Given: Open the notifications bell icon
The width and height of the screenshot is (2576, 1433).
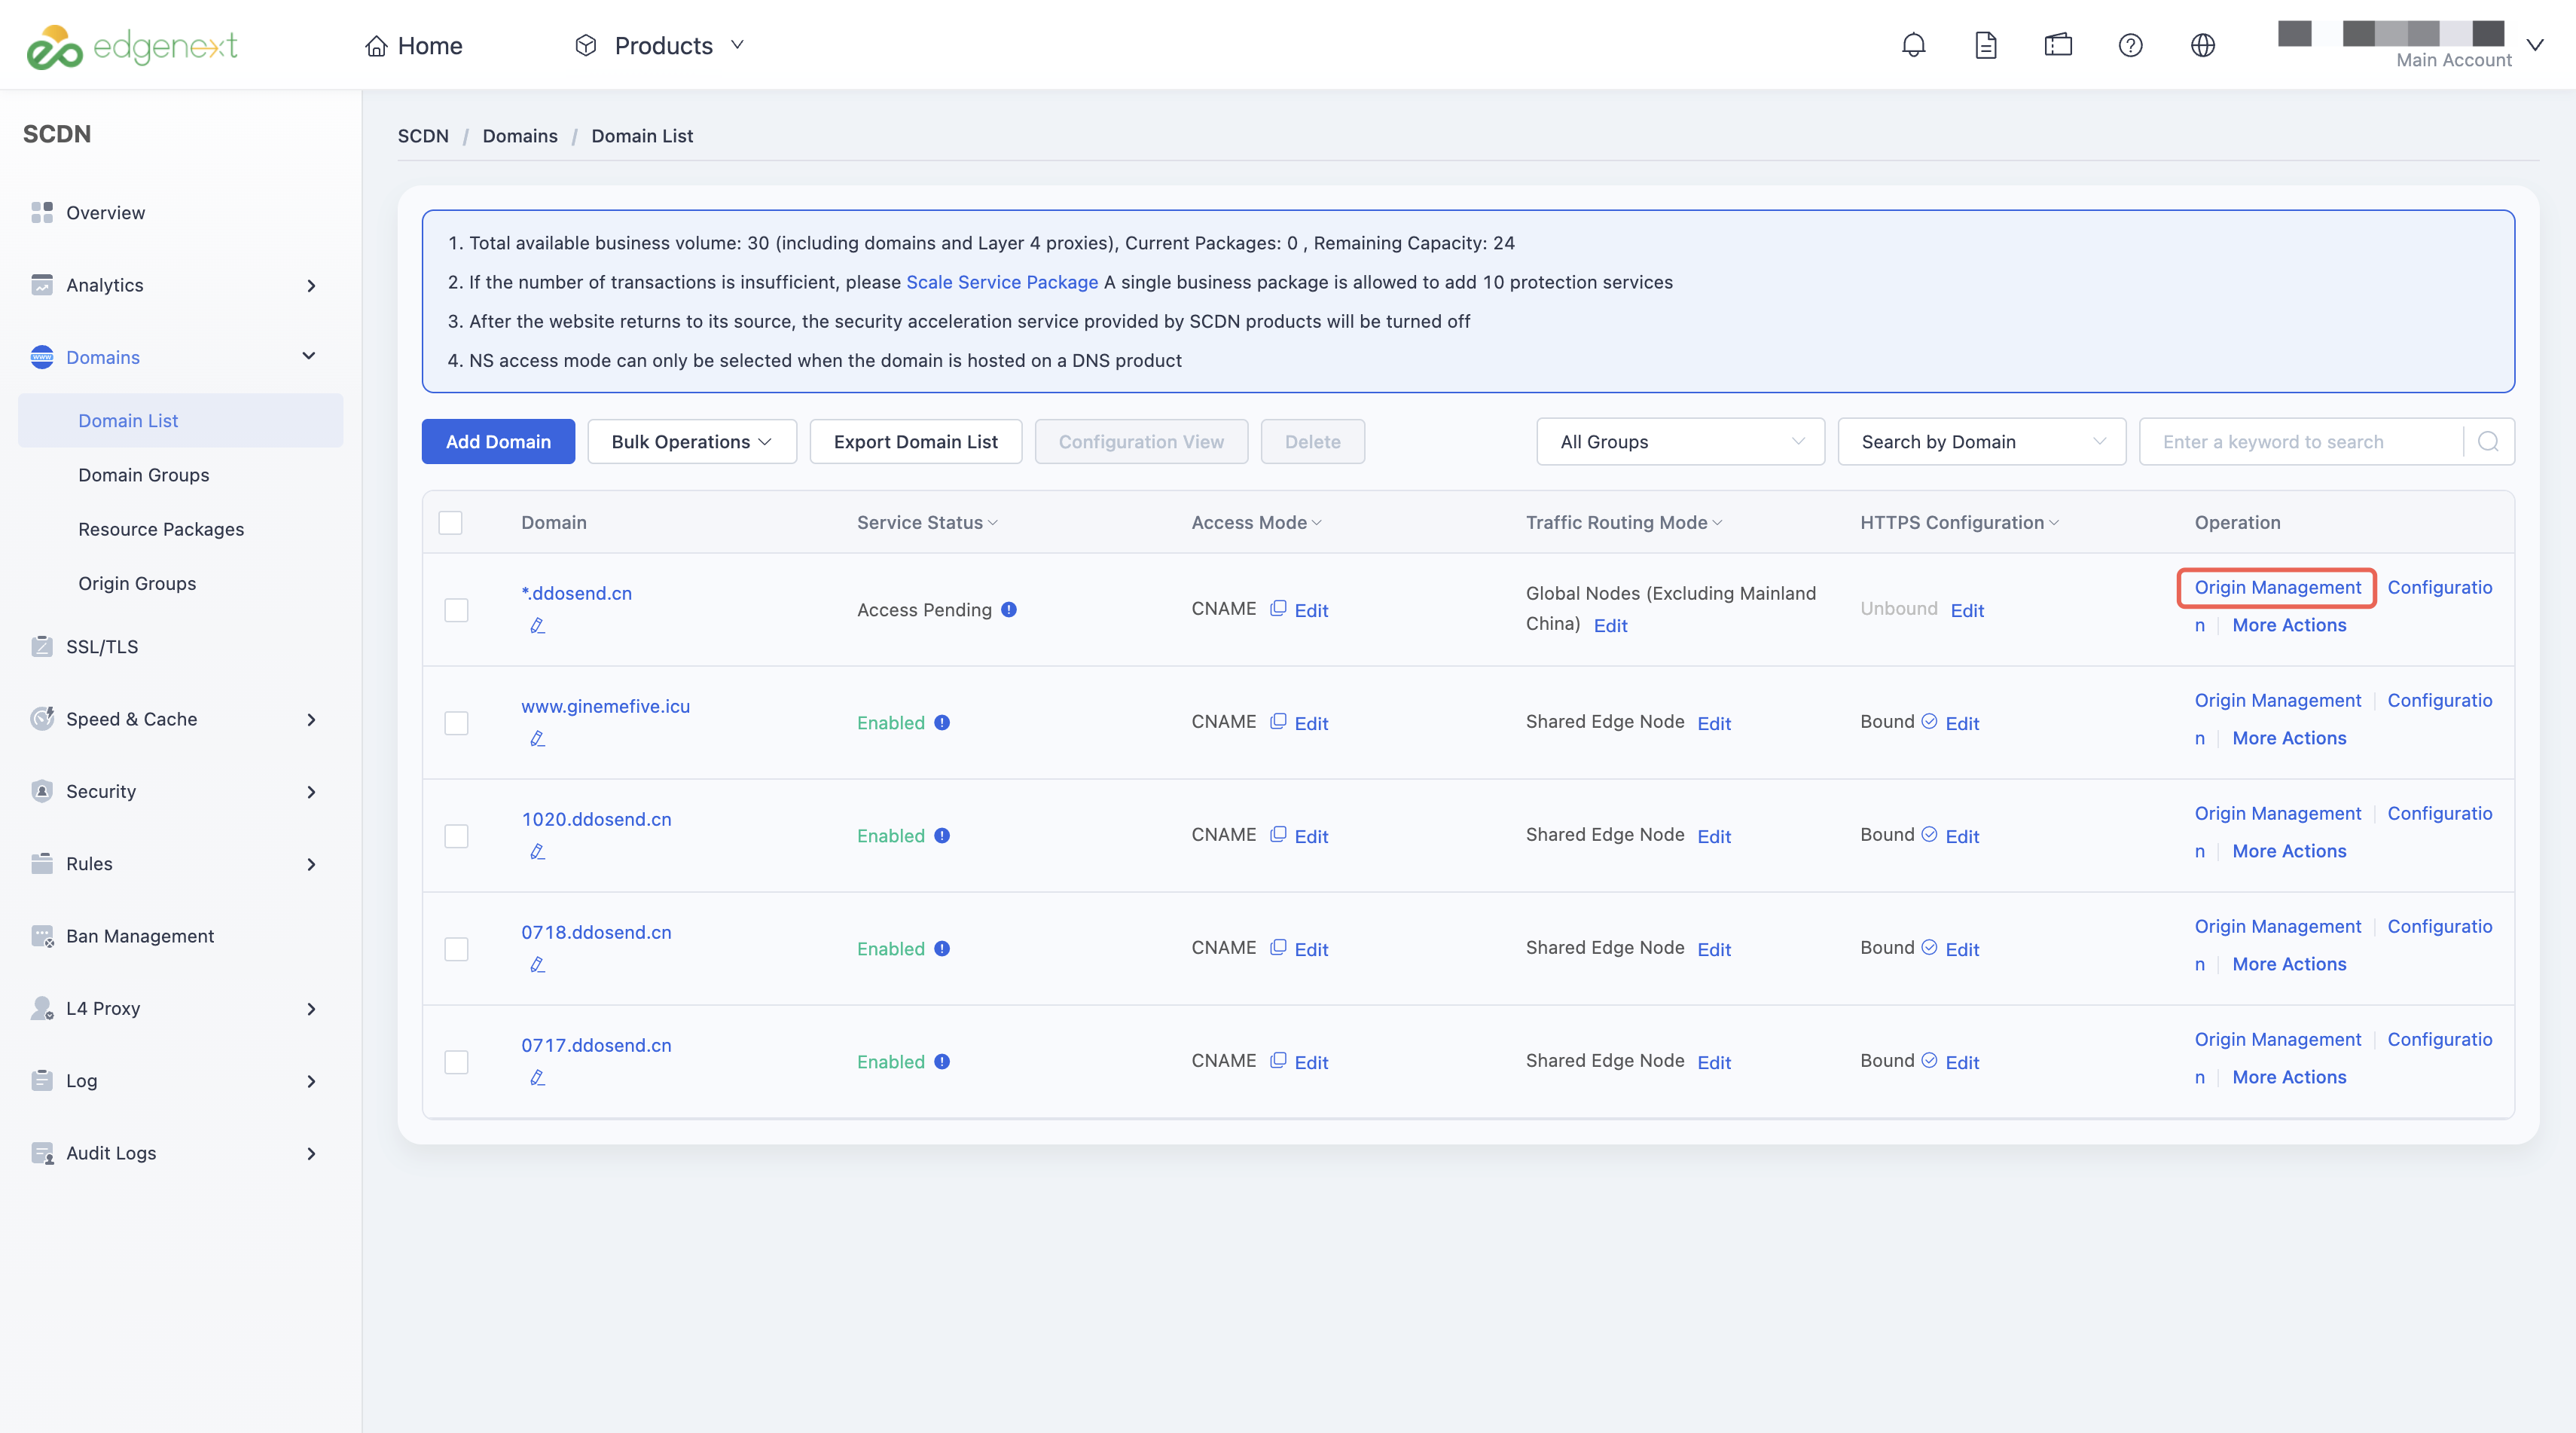Looking at the screenshot, I should (x=1913, y=45).
